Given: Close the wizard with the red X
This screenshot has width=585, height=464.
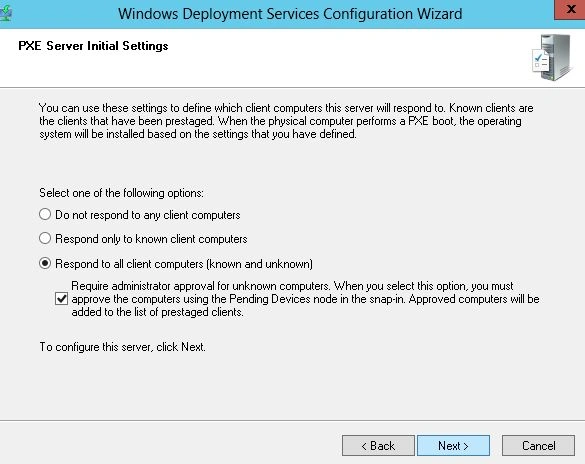Looking at the screenshot, I should 570,9.
